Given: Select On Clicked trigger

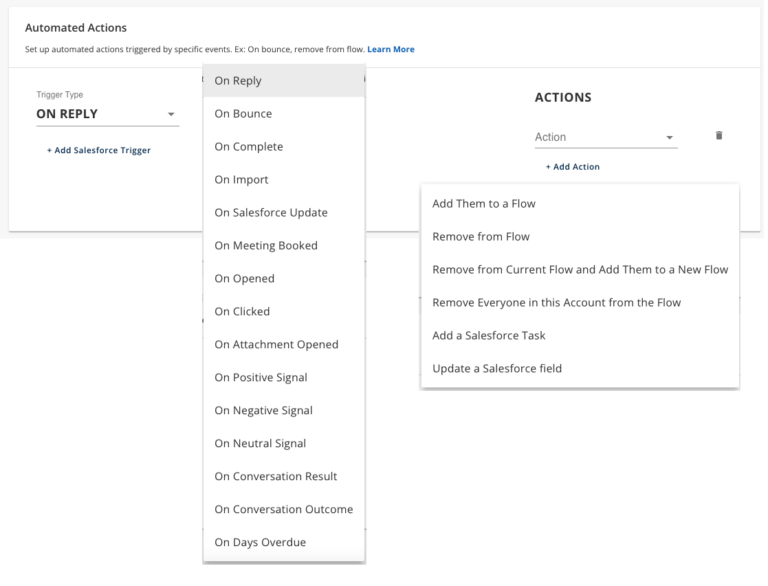Looking at the screenshot, I should [286, 312].
